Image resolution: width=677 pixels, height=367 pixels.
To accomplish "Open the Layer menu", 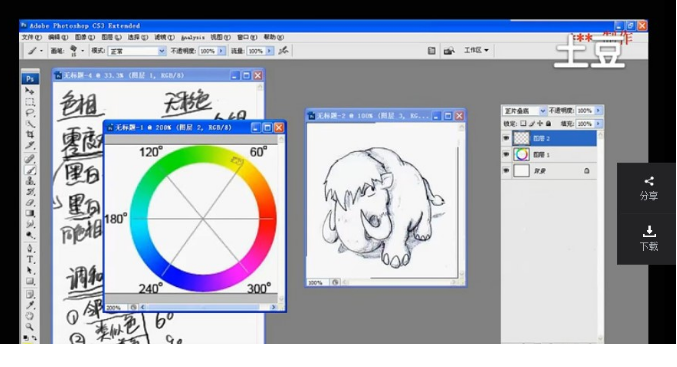I will 111,38.
